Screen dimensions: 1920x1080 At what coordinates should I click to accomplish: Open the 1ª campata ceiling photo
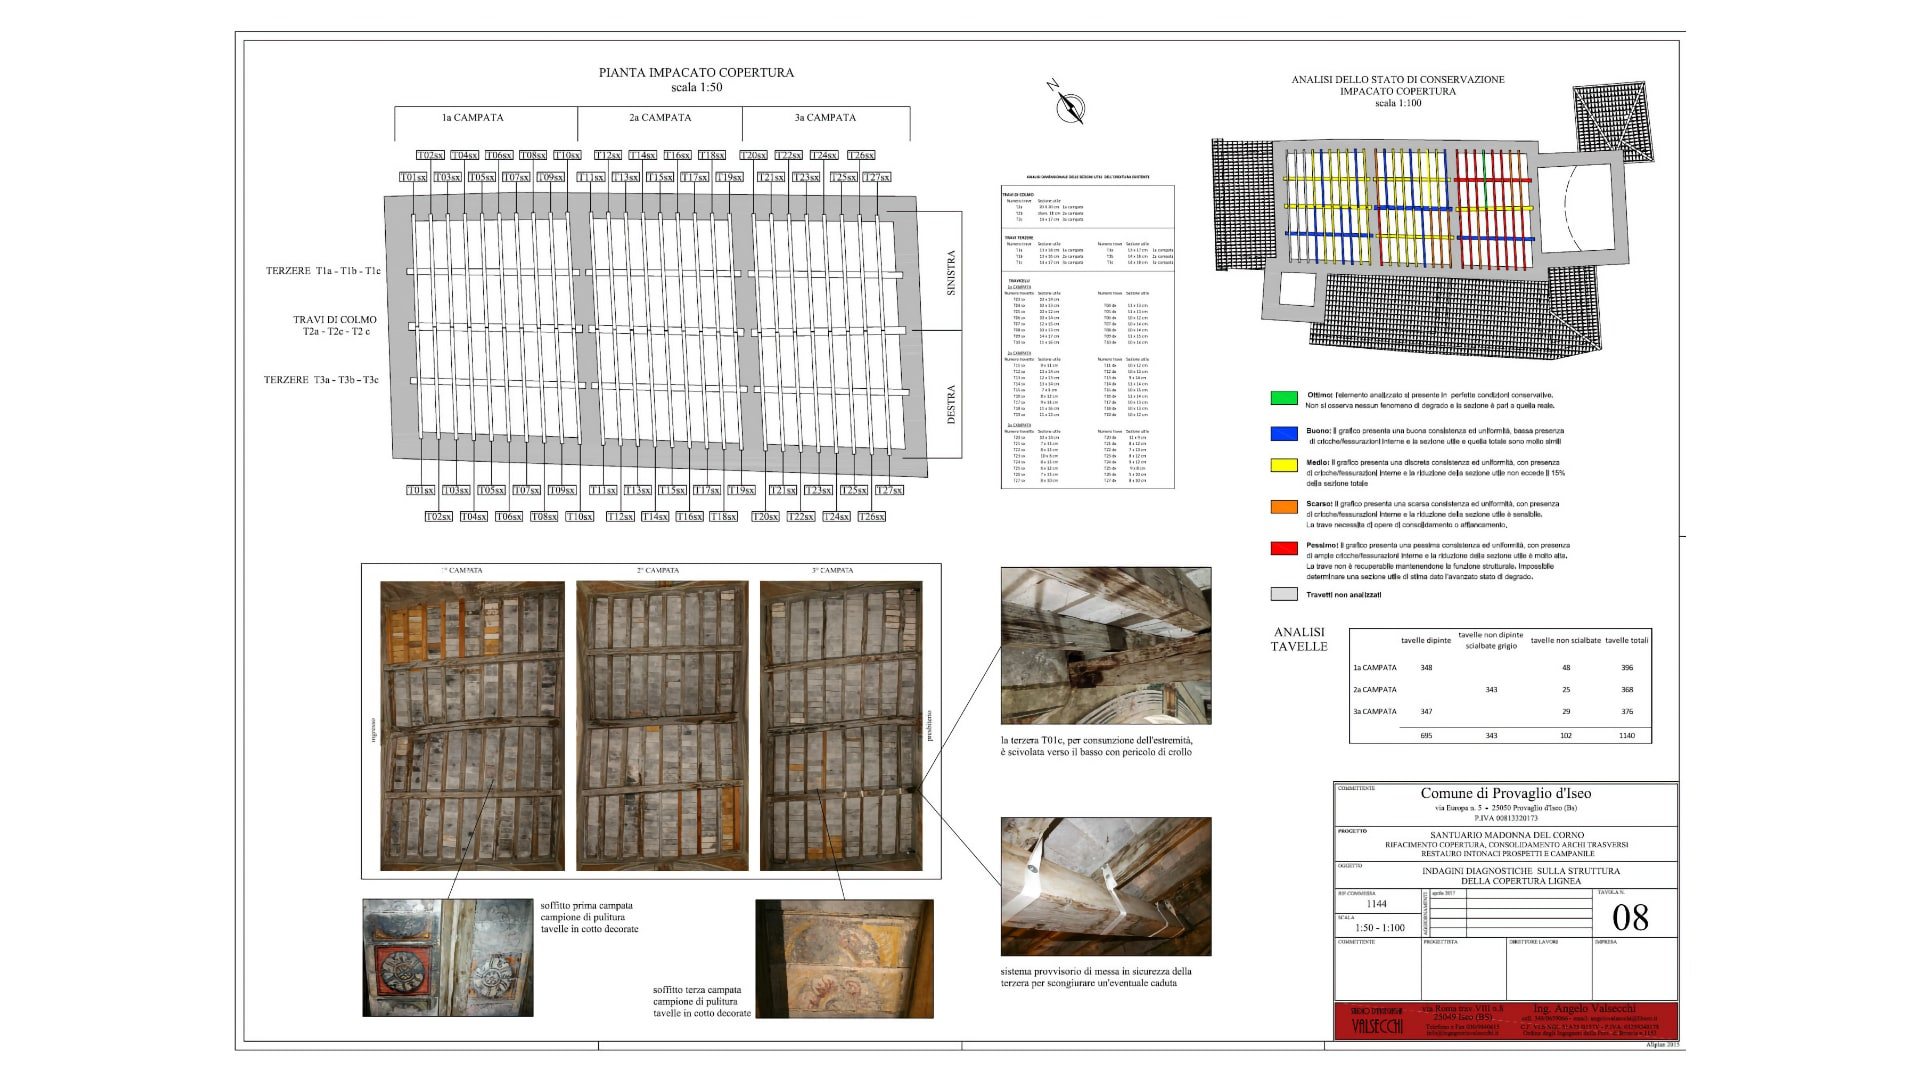[472, 726]
